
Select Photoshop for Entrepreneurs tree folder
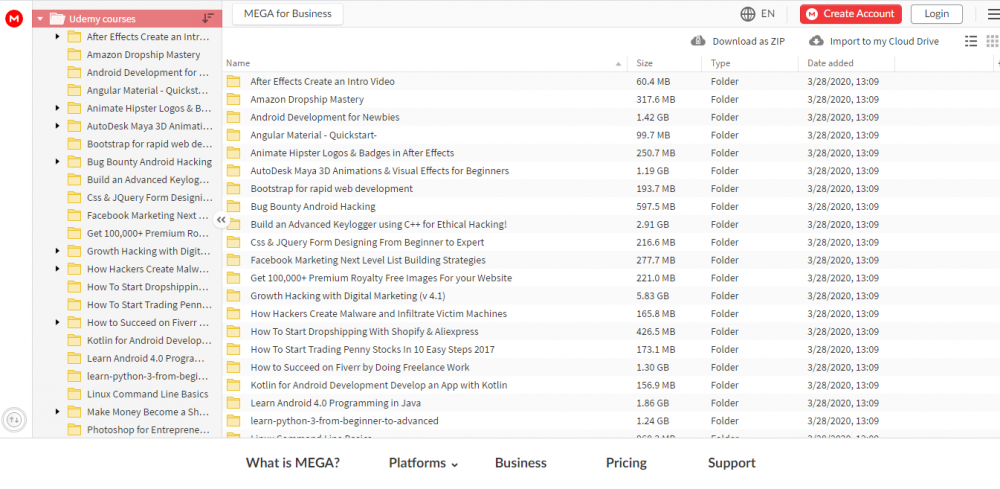coord(148,430)
